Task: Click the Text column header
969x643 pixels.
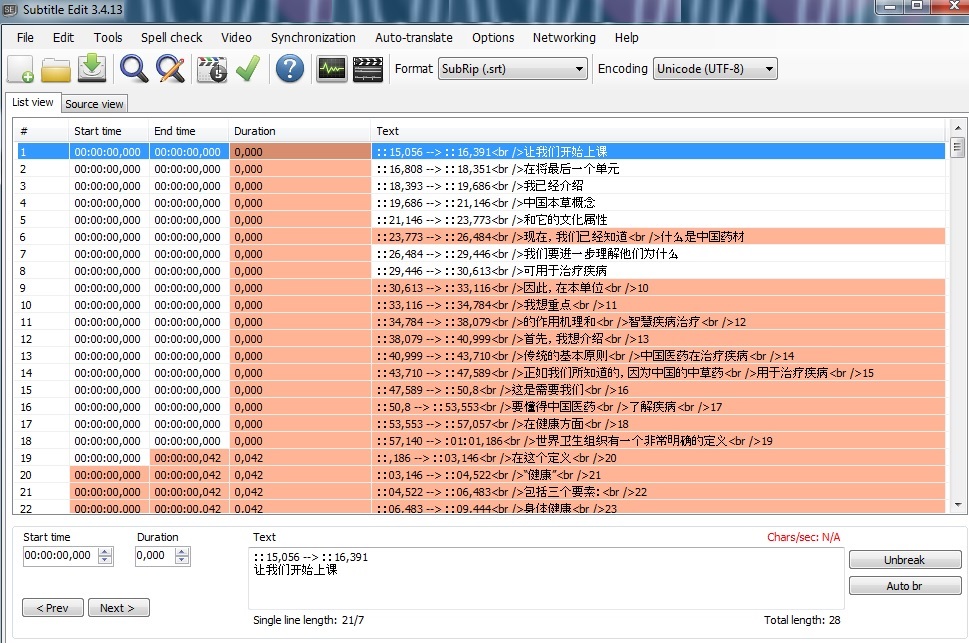Action: coord(658,131)
